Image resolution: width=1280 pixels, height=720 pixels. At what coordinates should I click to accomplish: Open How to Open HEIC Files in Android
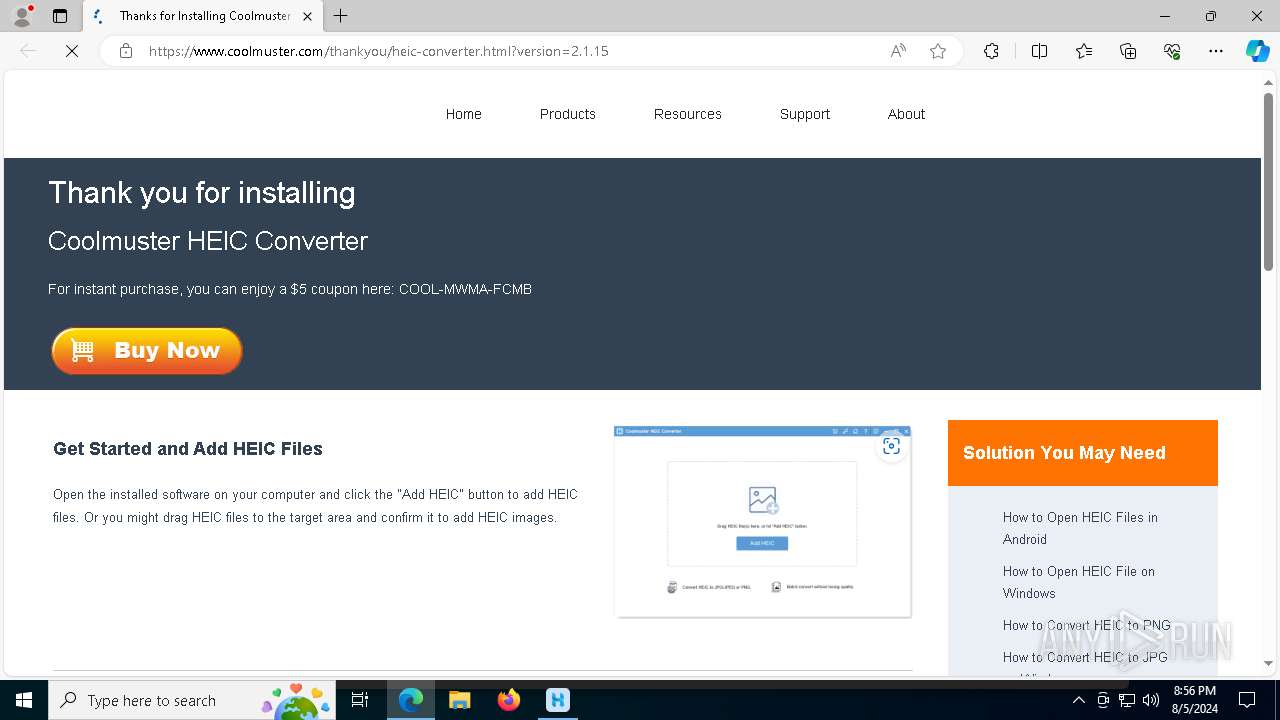coord(1080,528)
